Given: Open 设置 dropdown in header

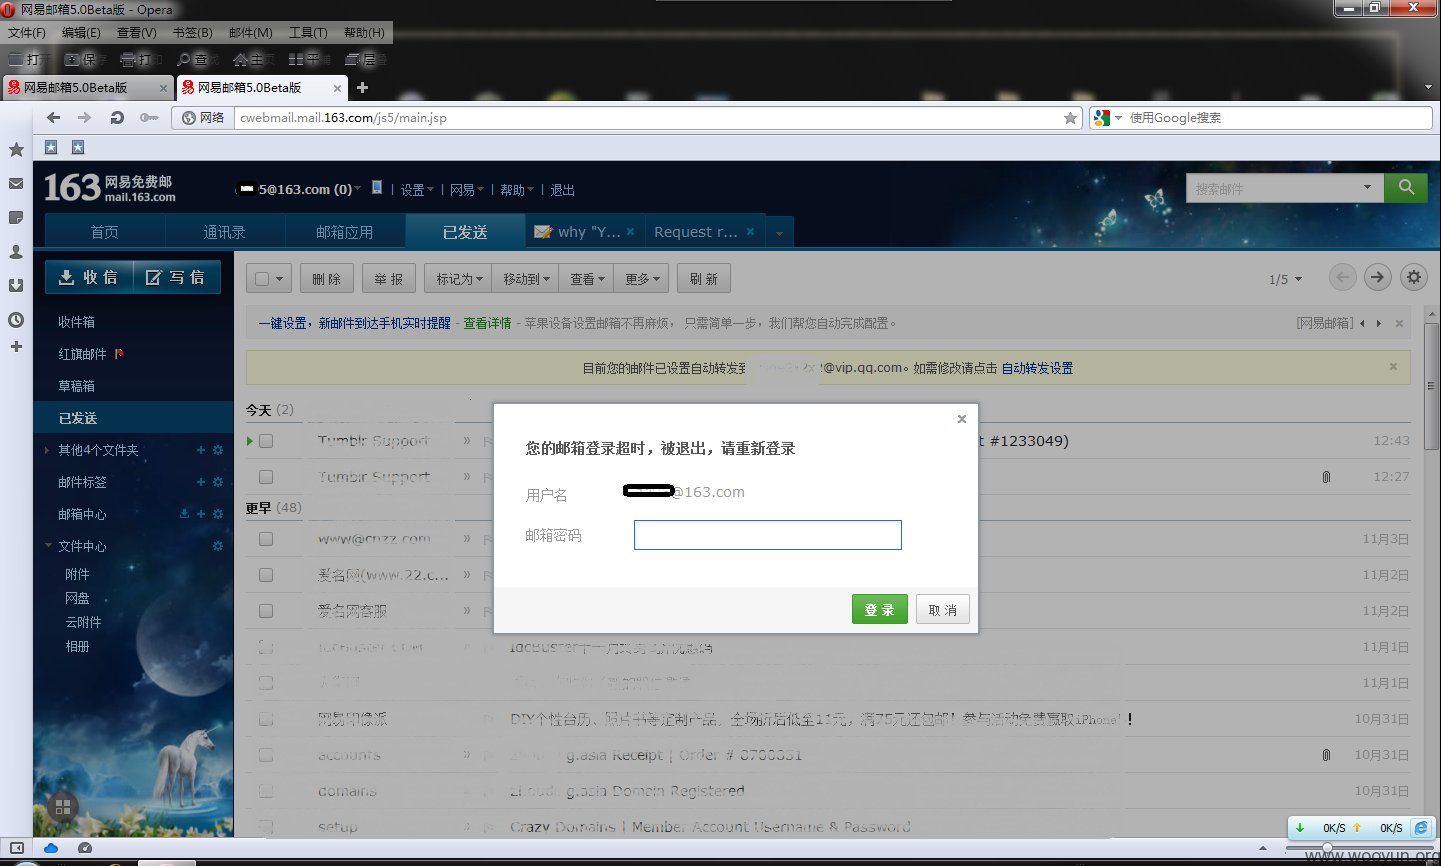Looking at the screenshot, I should coord(417,190).
